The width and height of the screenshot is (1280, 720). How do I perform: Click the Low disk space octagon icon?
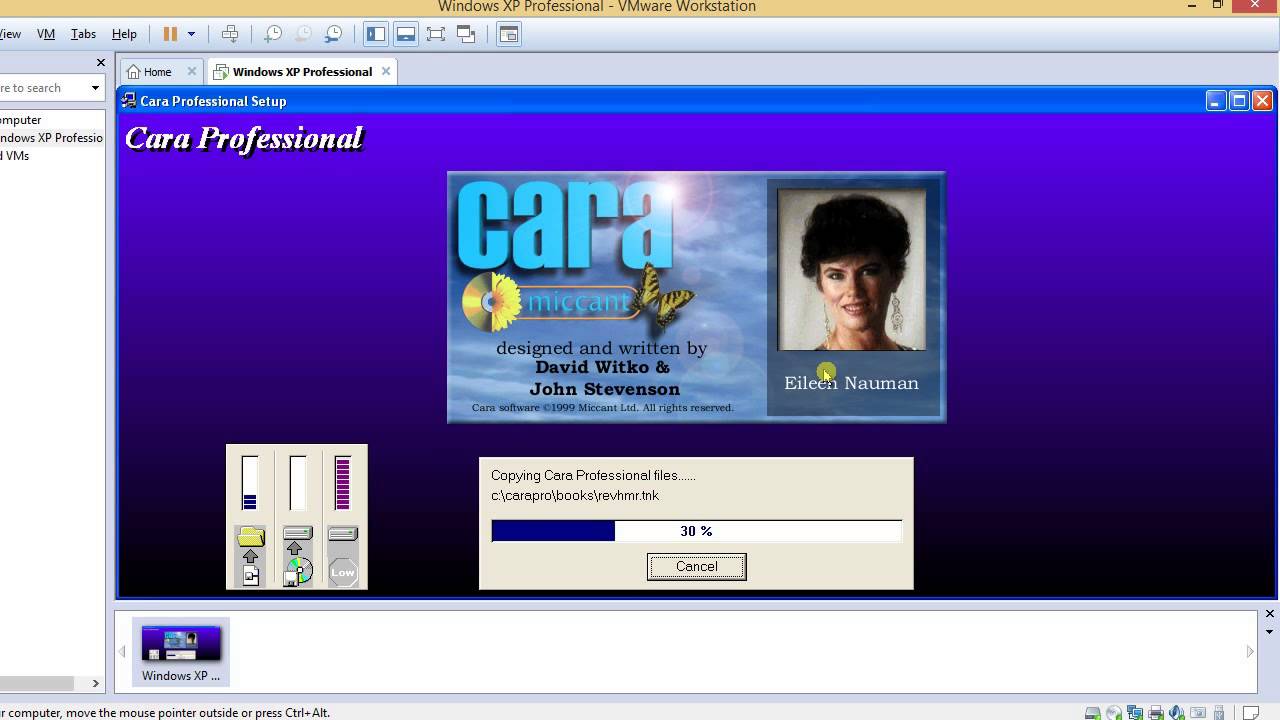point(343,572)
